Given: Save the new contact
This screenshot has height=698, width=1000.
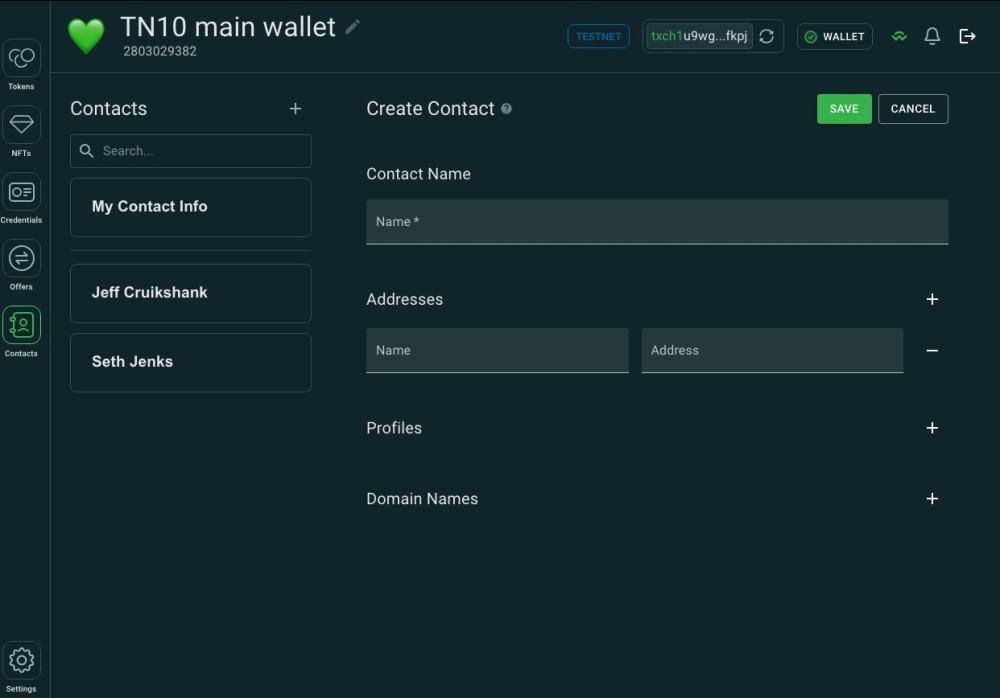Looking at the screenshot, I should tap(844, 109).
